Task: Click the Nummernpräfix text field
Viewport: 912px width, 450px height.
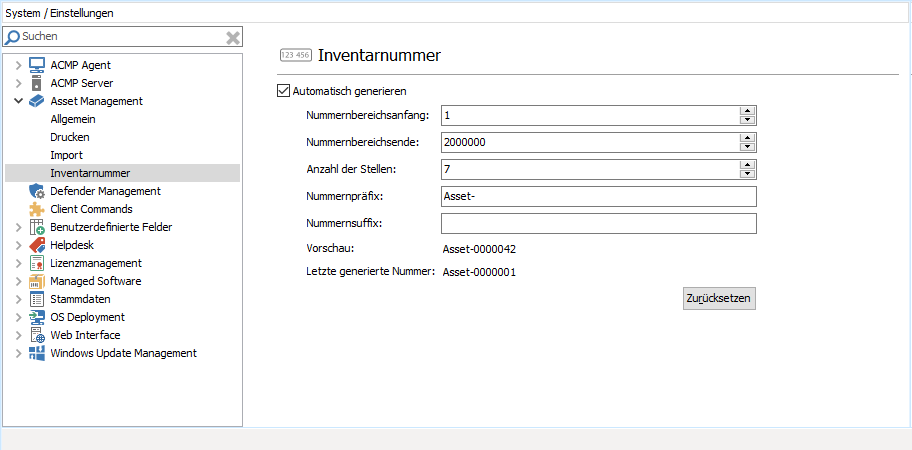Action: (599, 197)
